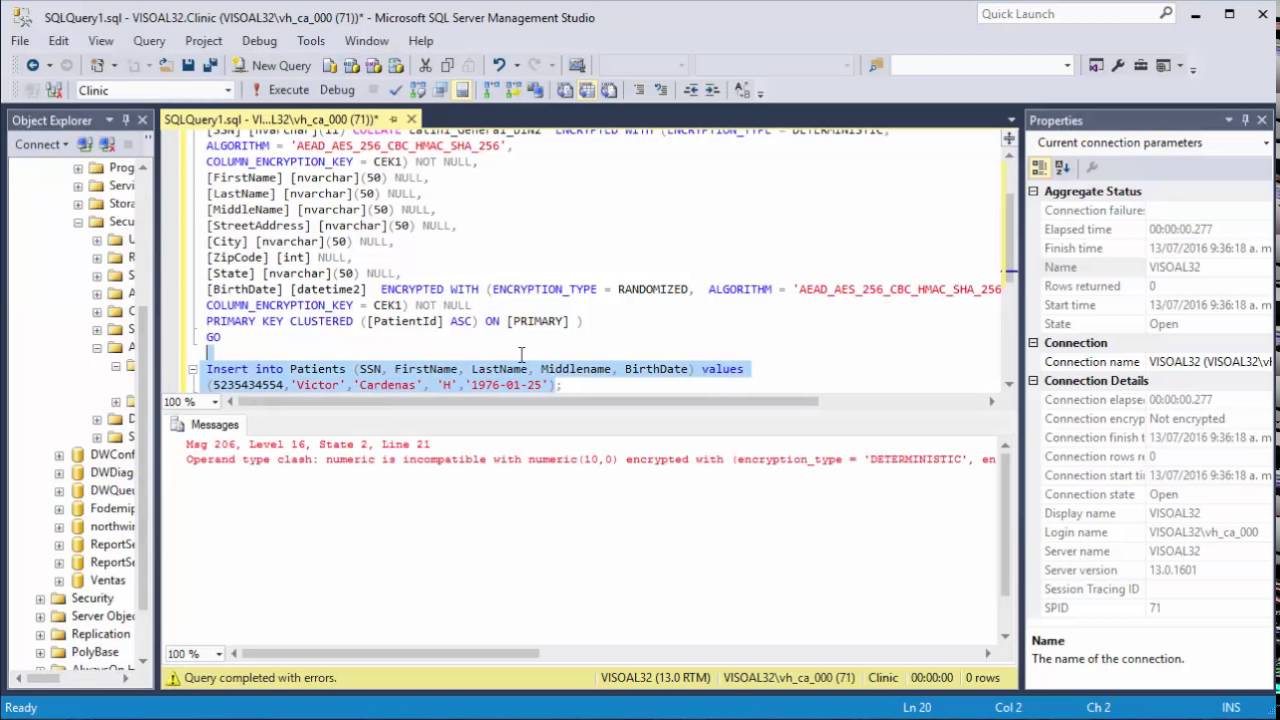Click the Execute button with red exclamation
This screenshot has width=1280, height=720.
279,90
